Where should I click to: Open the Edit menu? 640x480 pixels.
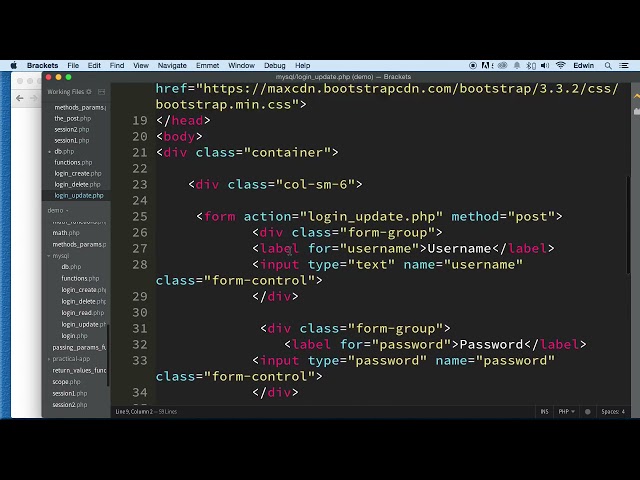click(x=94, y=65)
